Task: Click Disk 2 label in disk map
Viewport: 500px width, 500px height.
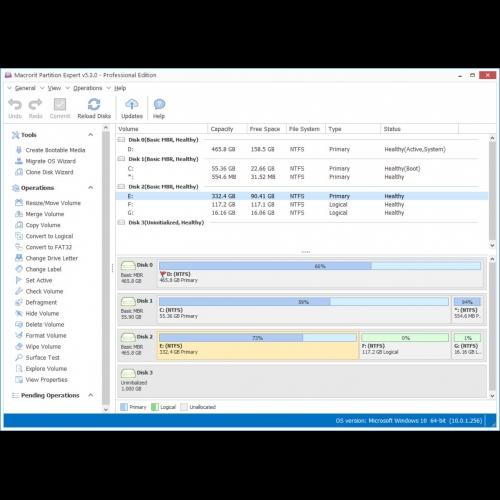Action: point(145,337)
